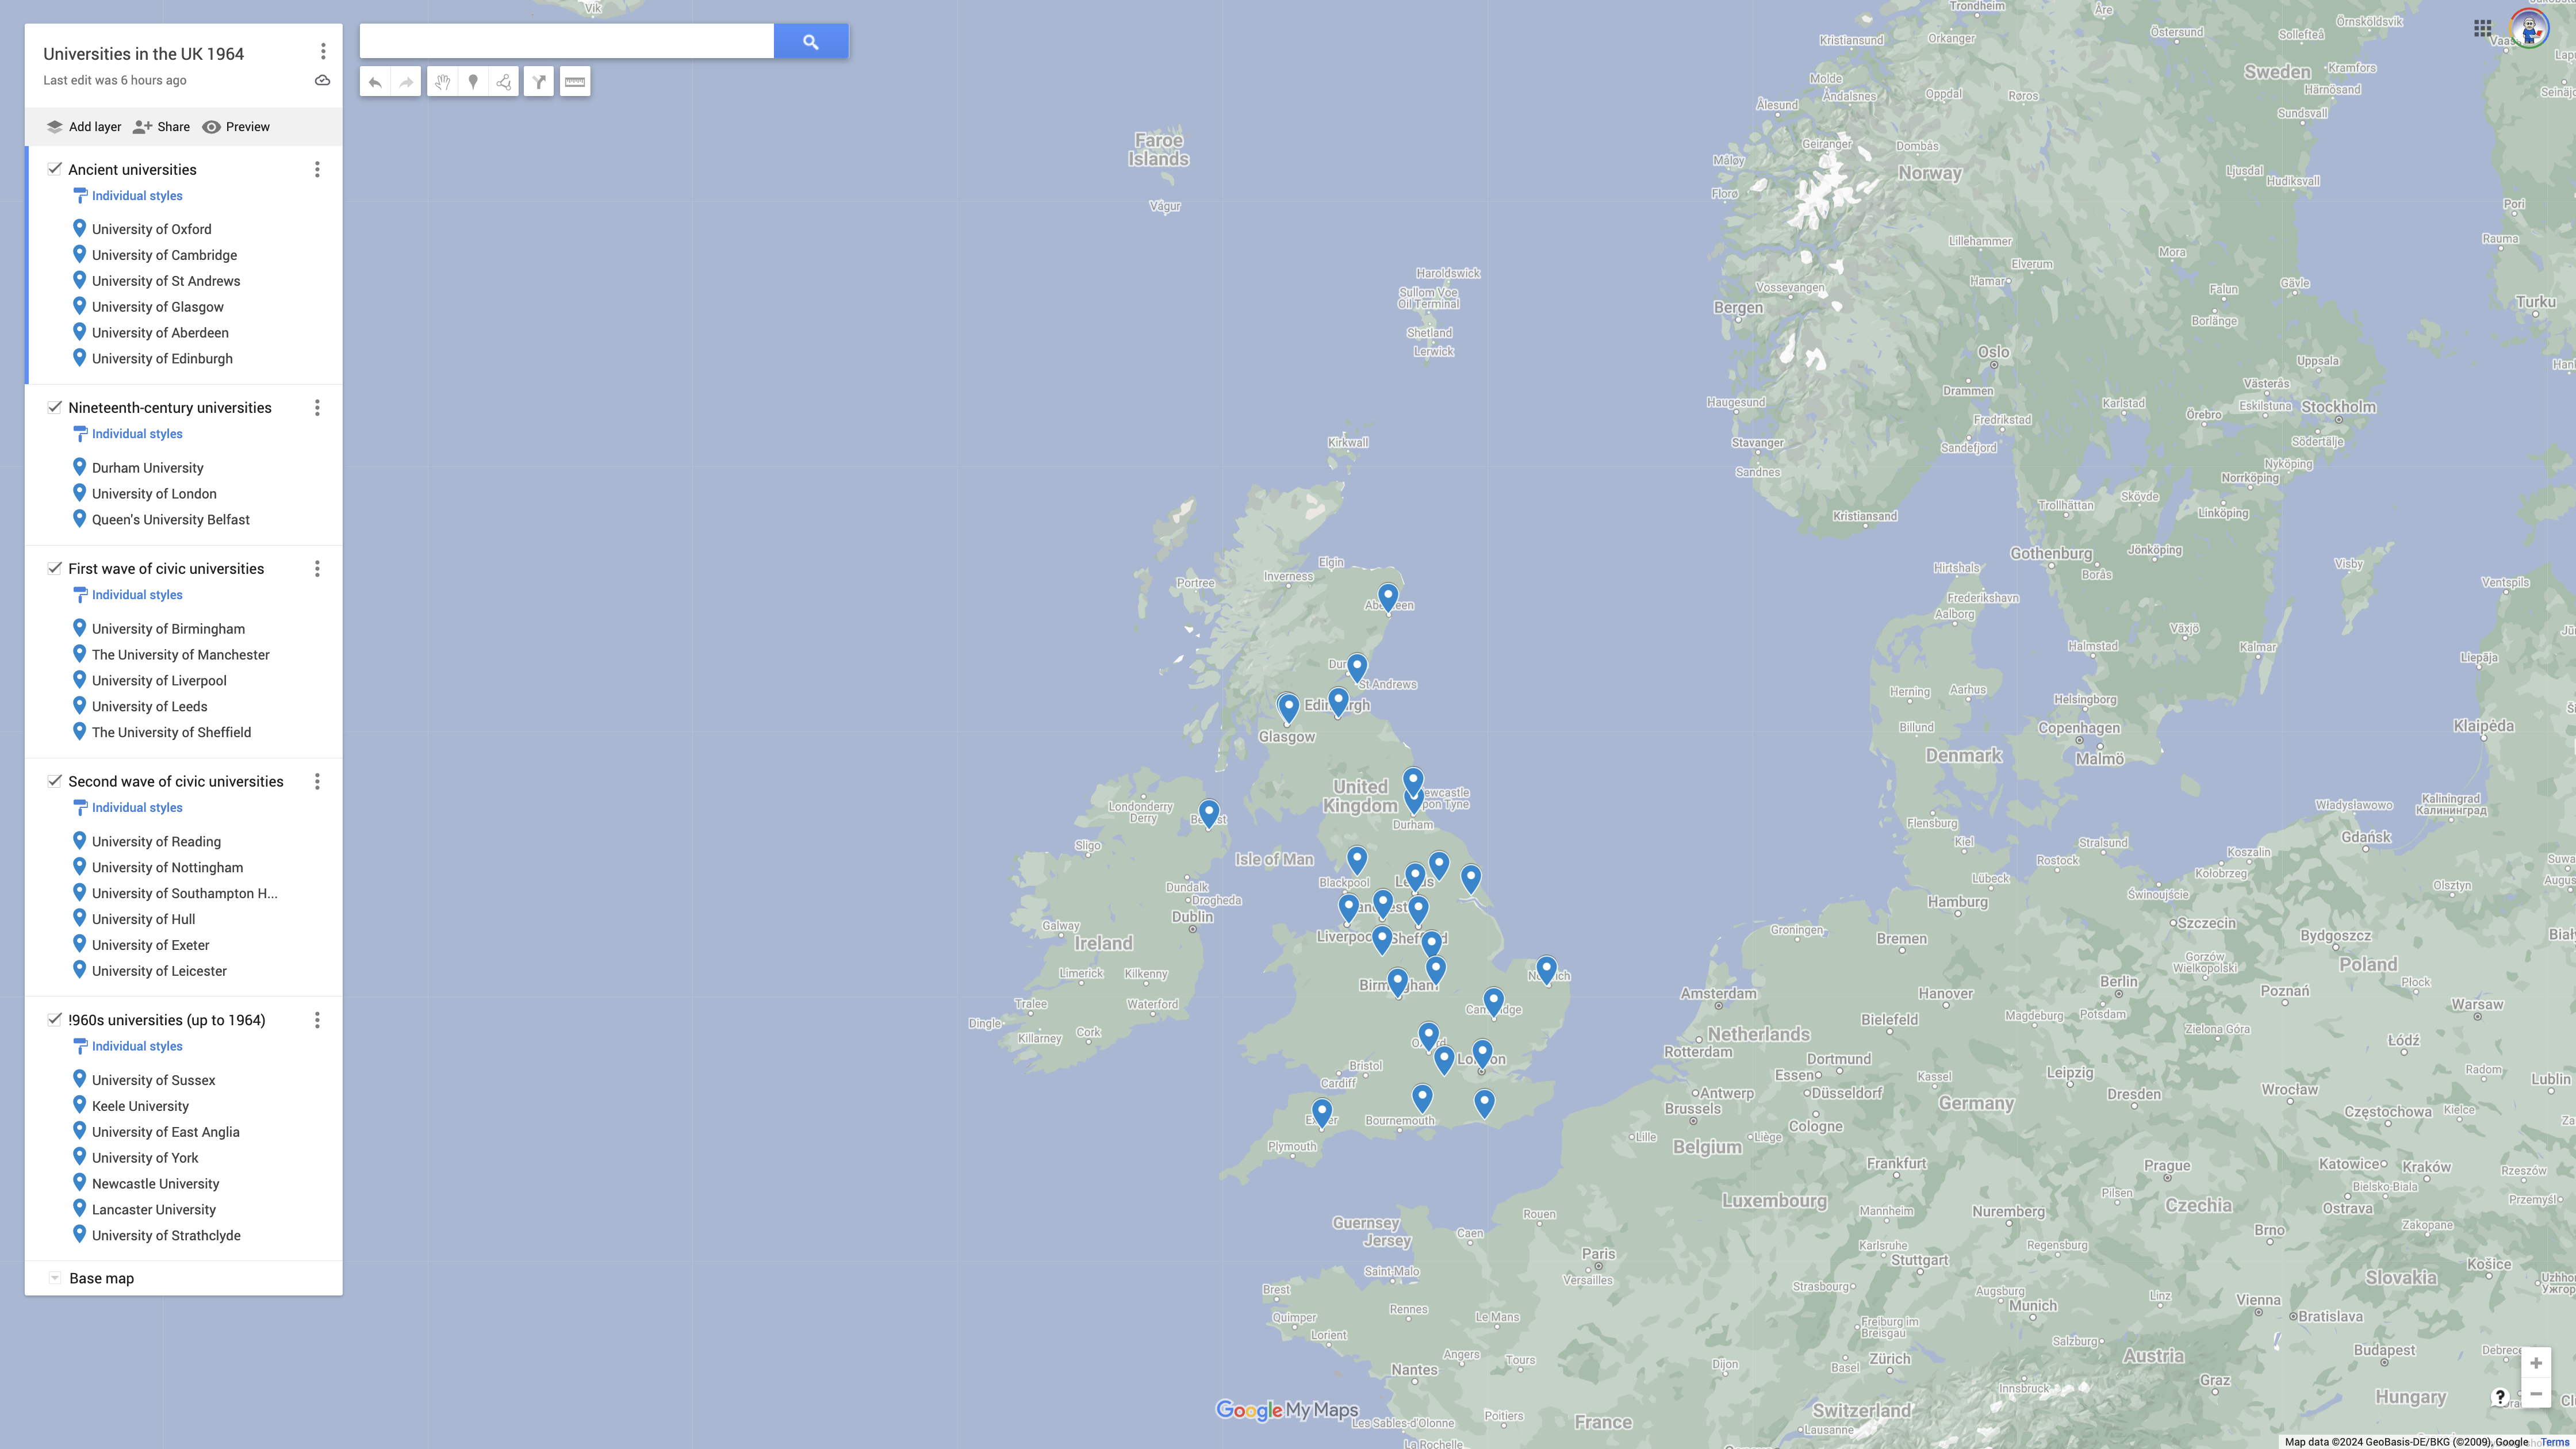Image resolution: width=2576 pixels, height=1449 pixels.
Task: Open the Google apps grid
Action: tap(2482, 29)
